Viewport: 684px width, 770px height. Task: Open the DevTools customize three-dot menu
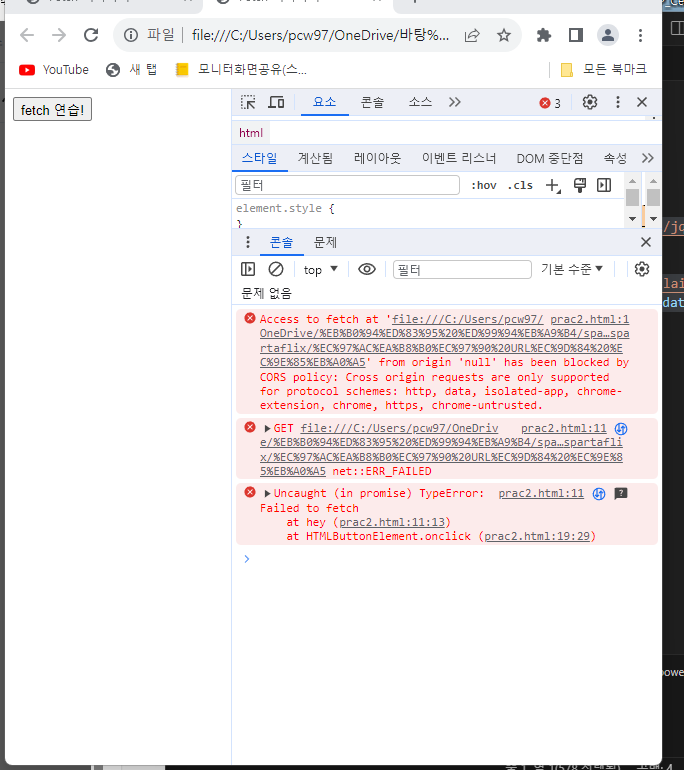[x=618, y=102]
